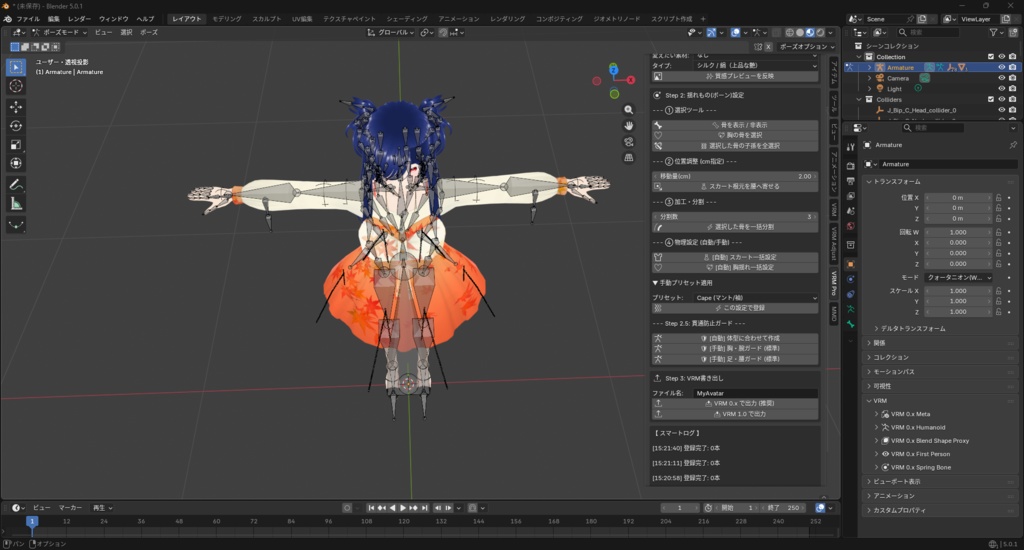Uncheck the Collection exclude checkbox in outliner
This screenshot has height=550, width=1024.
(x=991, y=57)
